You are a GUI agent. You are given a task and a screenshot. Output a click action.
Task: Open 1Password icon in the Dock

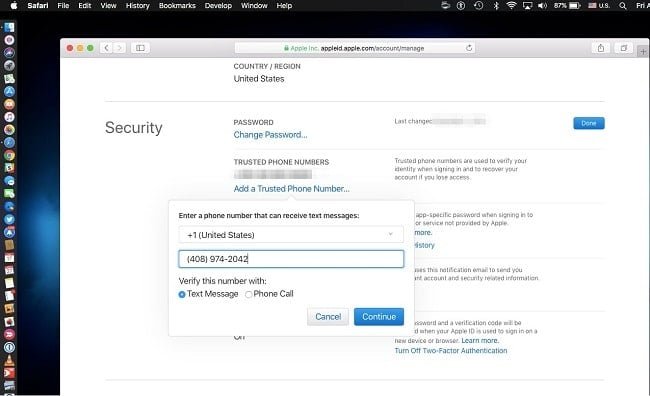click(9, 347)
